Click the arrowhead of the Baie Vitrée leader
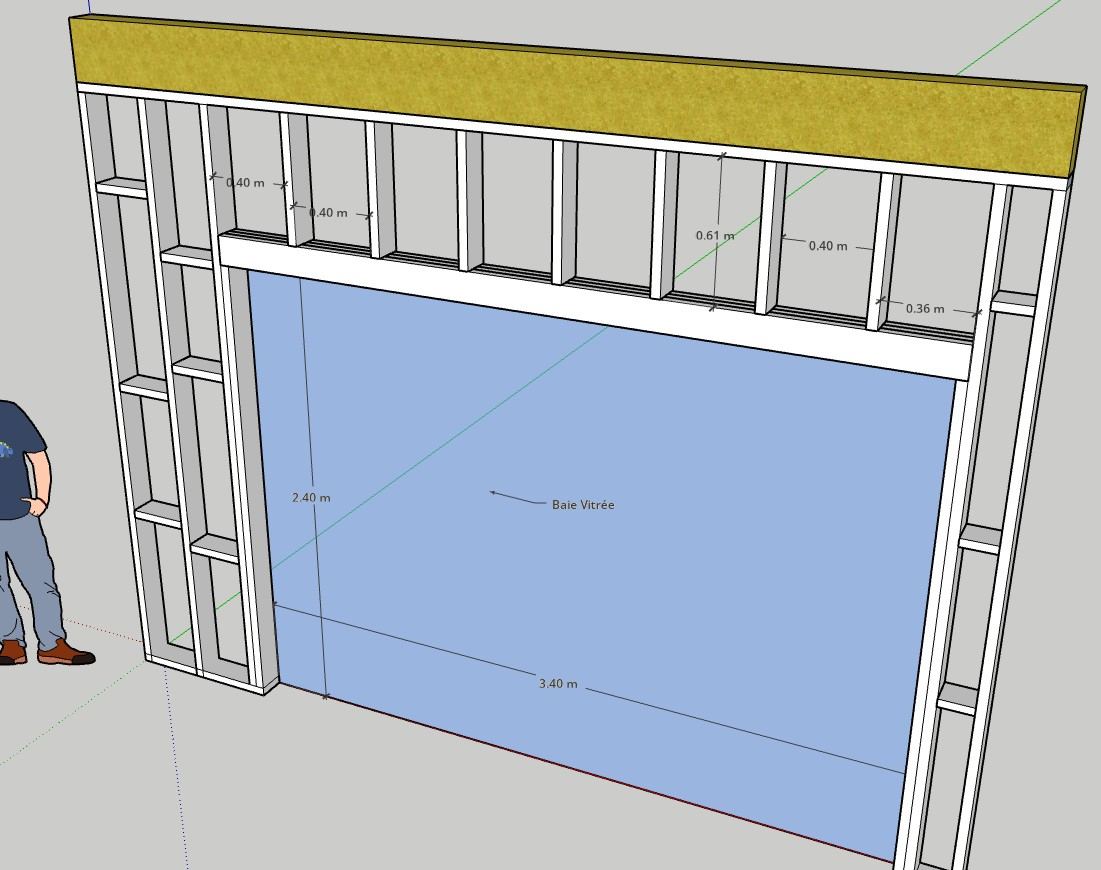 click(x=492, y=492)
